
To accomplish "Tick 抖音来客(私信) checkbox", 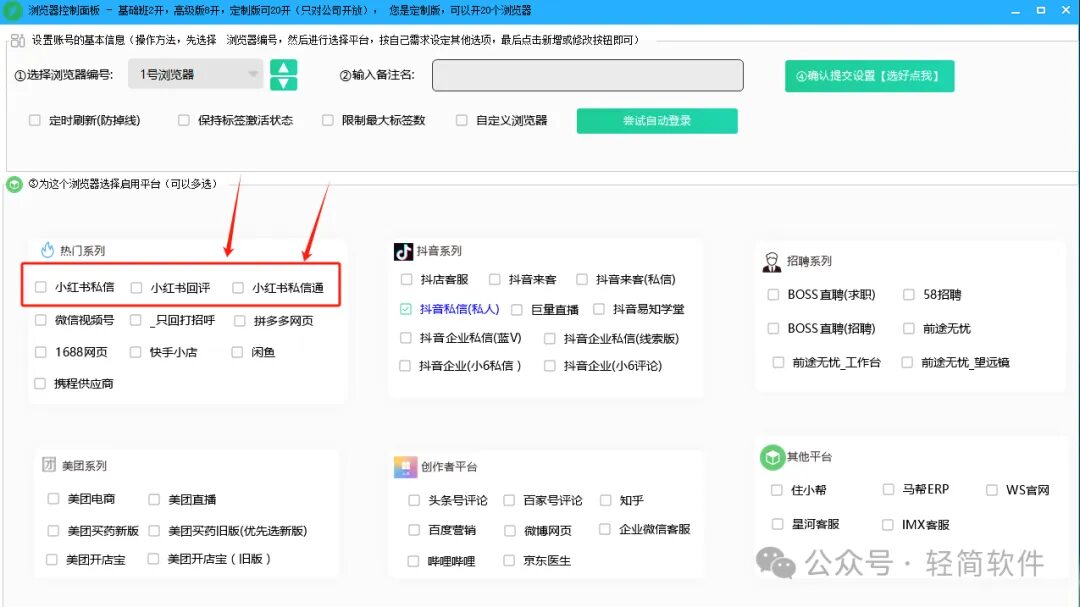I will [582, 279].
